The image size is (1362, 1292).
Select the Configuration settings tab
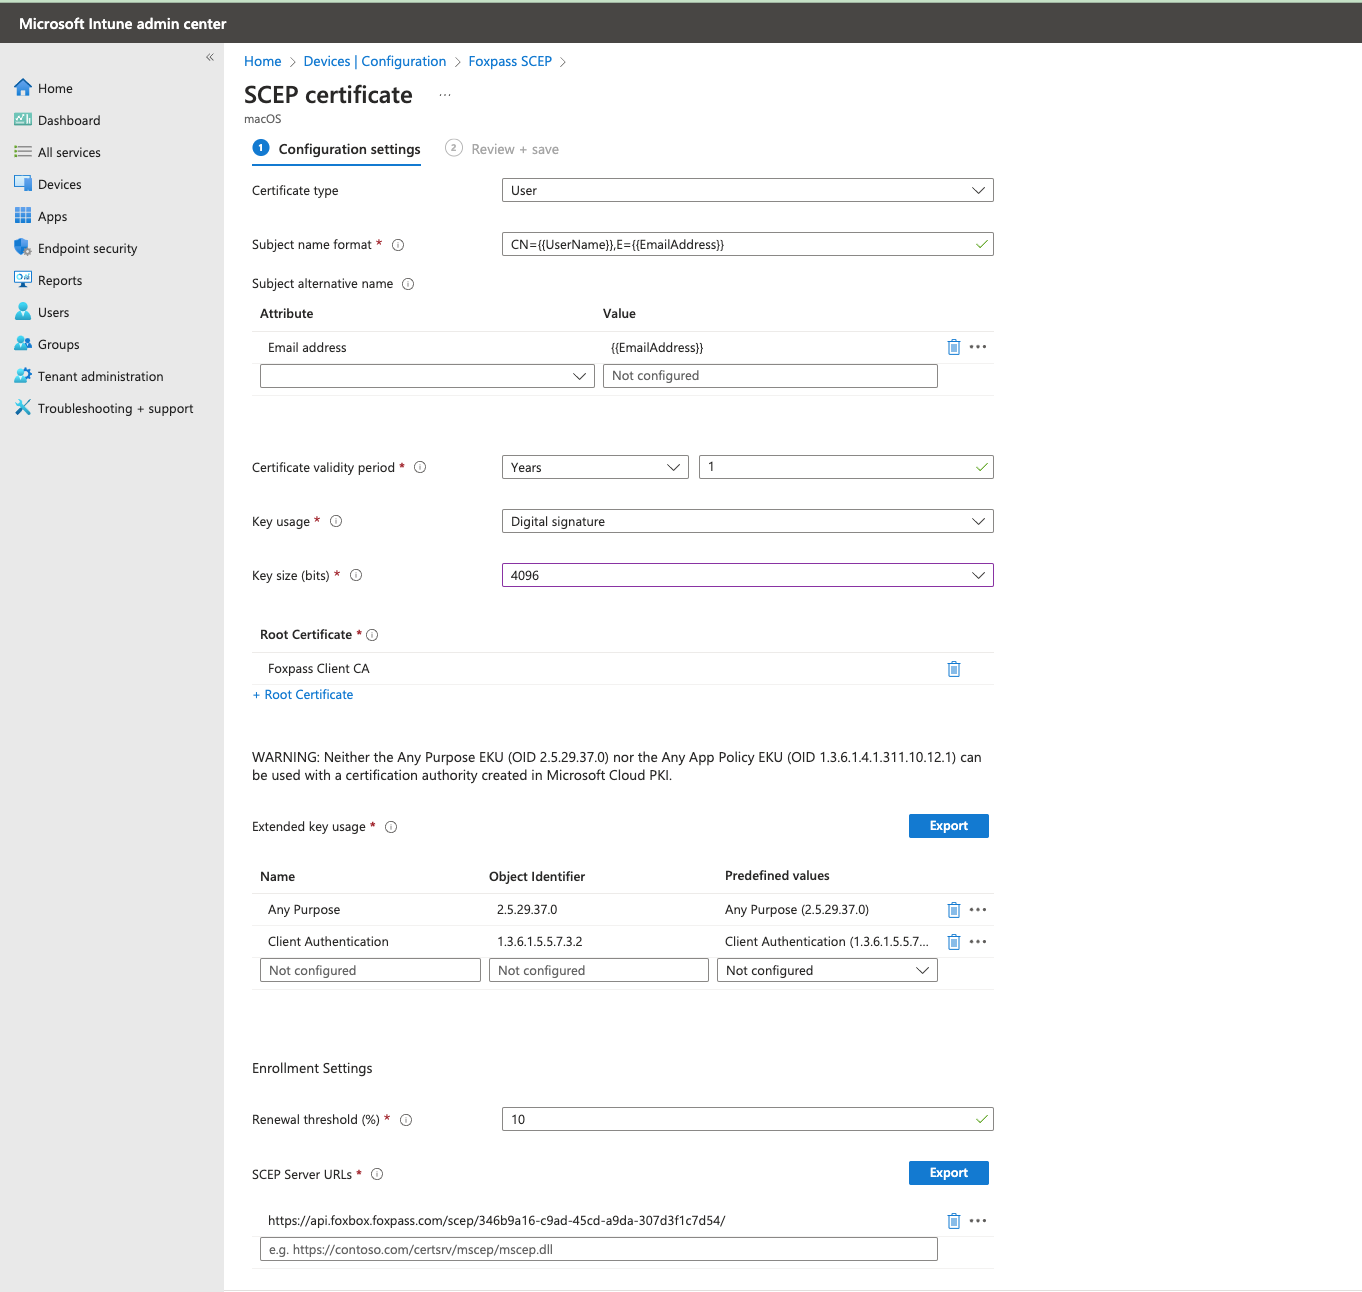coord(337,149)
